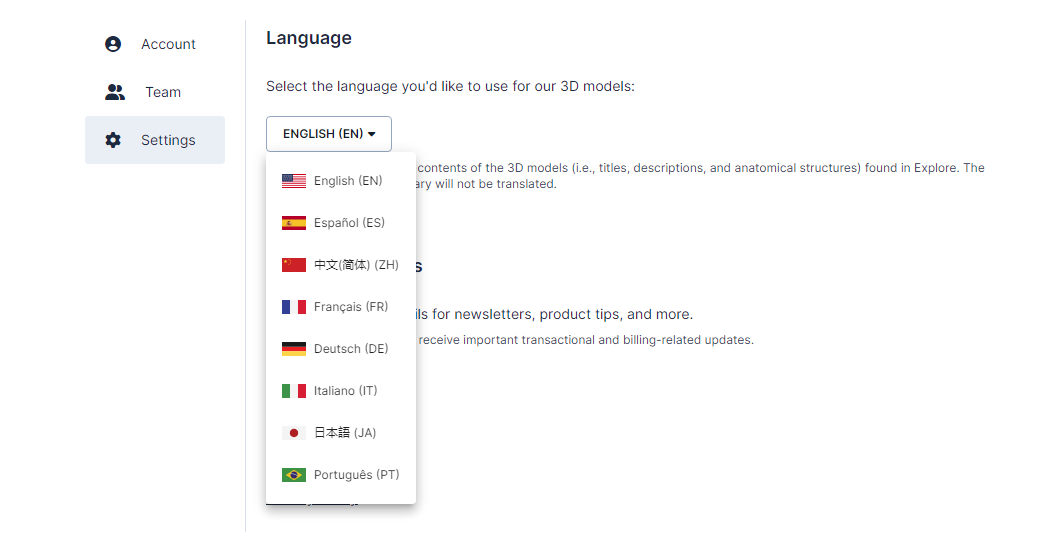
Task: Click the Spanish flag icon
Action: (293, 223)
